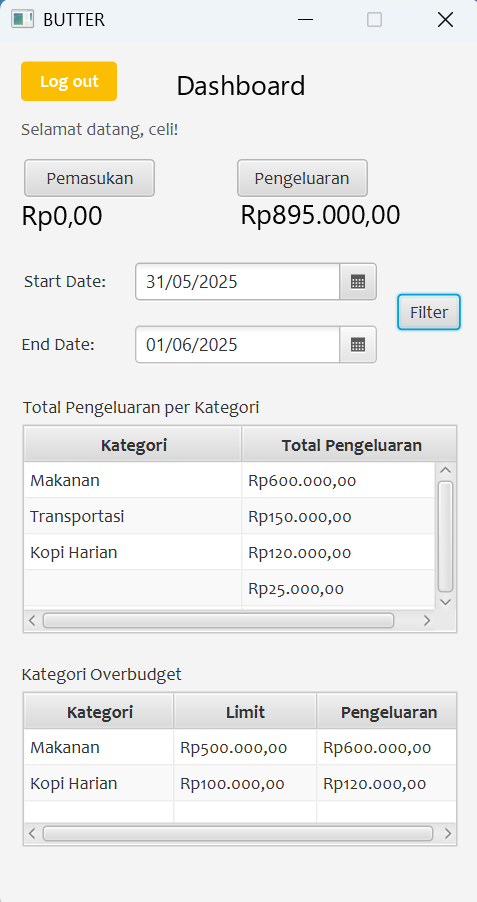Click into the End Date field
This screenshot has width=477, height=902.
pyautogui.click(x=238, y=345)
